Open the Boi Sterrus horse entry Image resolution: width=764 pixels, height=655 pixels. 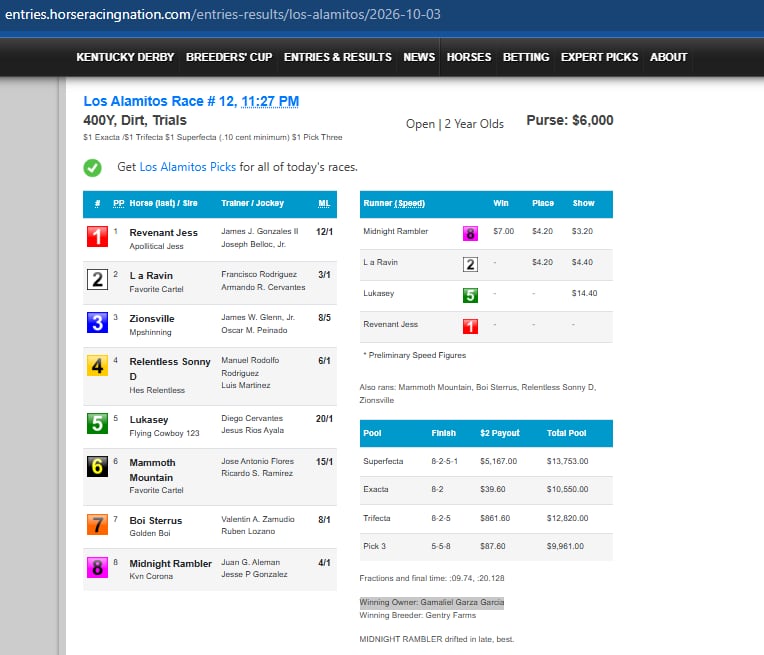(155, 520)
